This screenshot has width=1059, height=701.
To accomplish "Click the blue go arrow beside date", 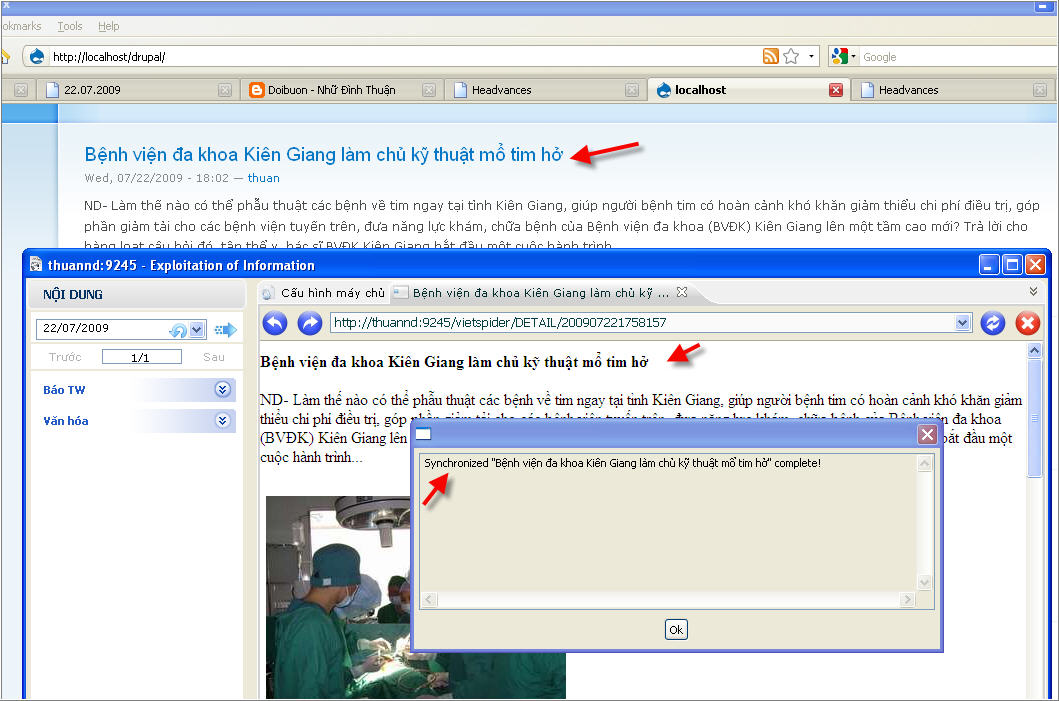I will (x=225, y=330).
